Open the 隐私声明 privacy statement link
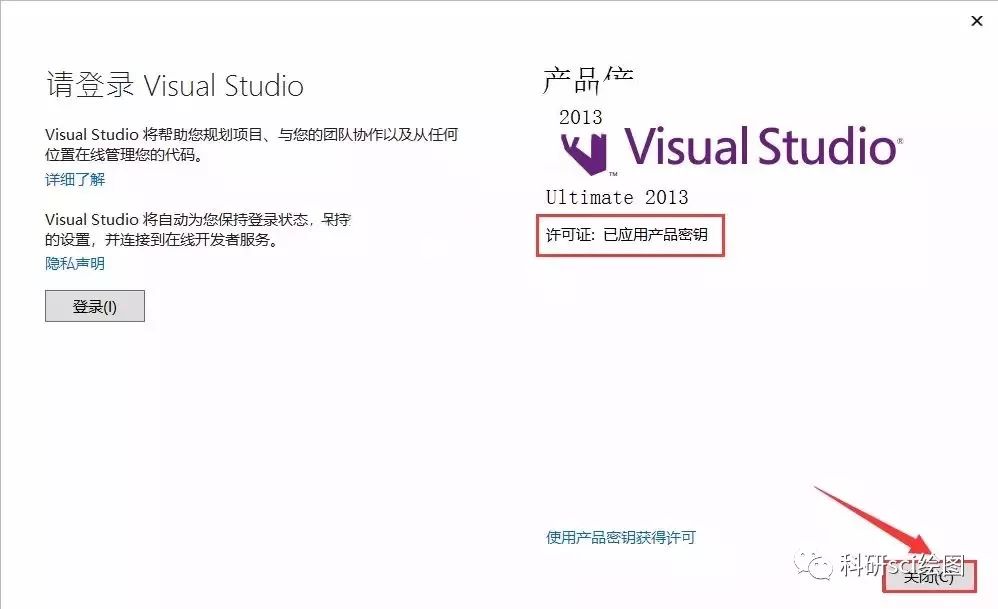This screenshot has width=998, height=609. 75,263
